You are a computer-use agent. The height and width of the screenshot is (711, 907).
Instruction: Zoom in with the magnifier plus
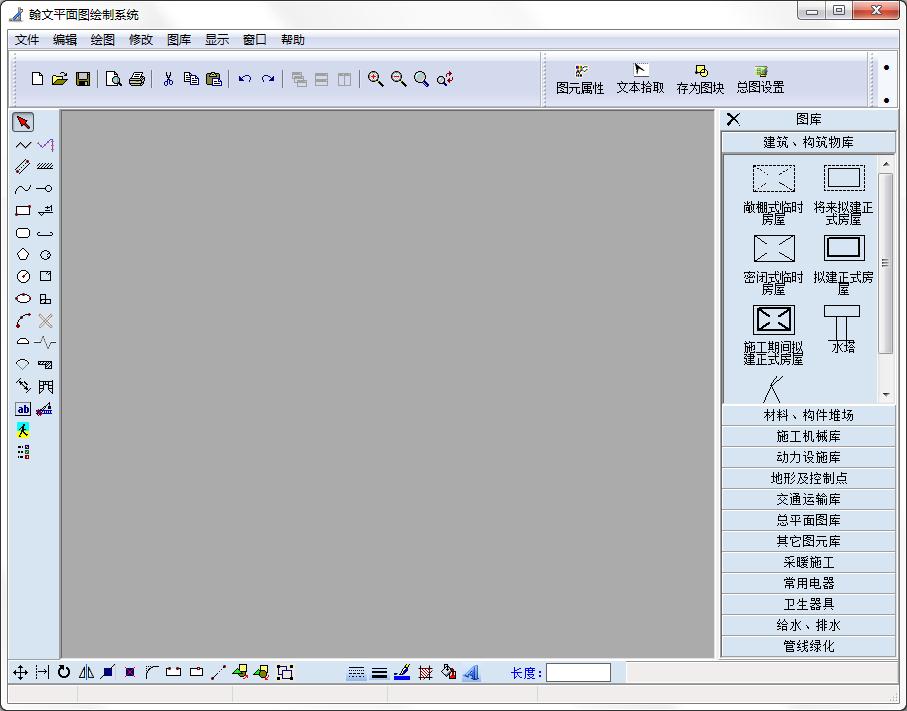tap(375, 79)
